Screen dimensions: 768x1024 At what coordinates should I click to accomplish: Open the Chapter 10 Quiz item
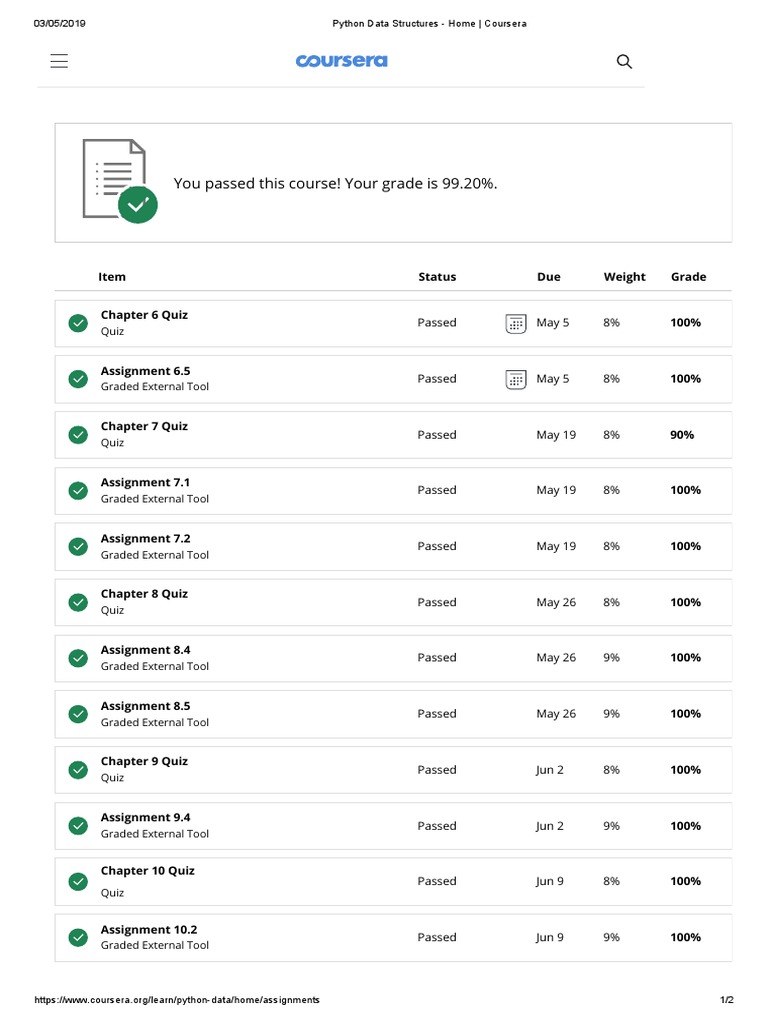(147, 871)
